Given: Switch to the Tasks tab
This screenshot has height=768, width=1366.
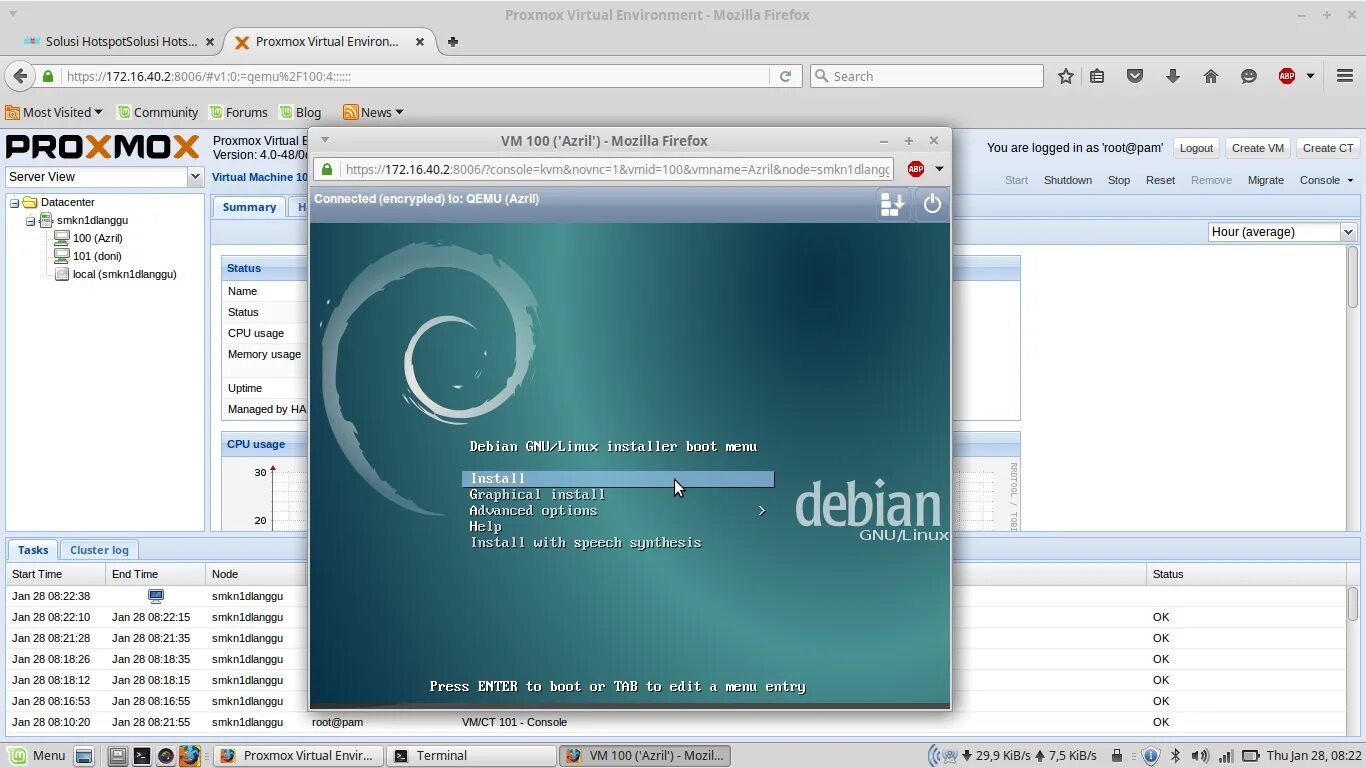Looking at the screenshot, I should (33, 550).
